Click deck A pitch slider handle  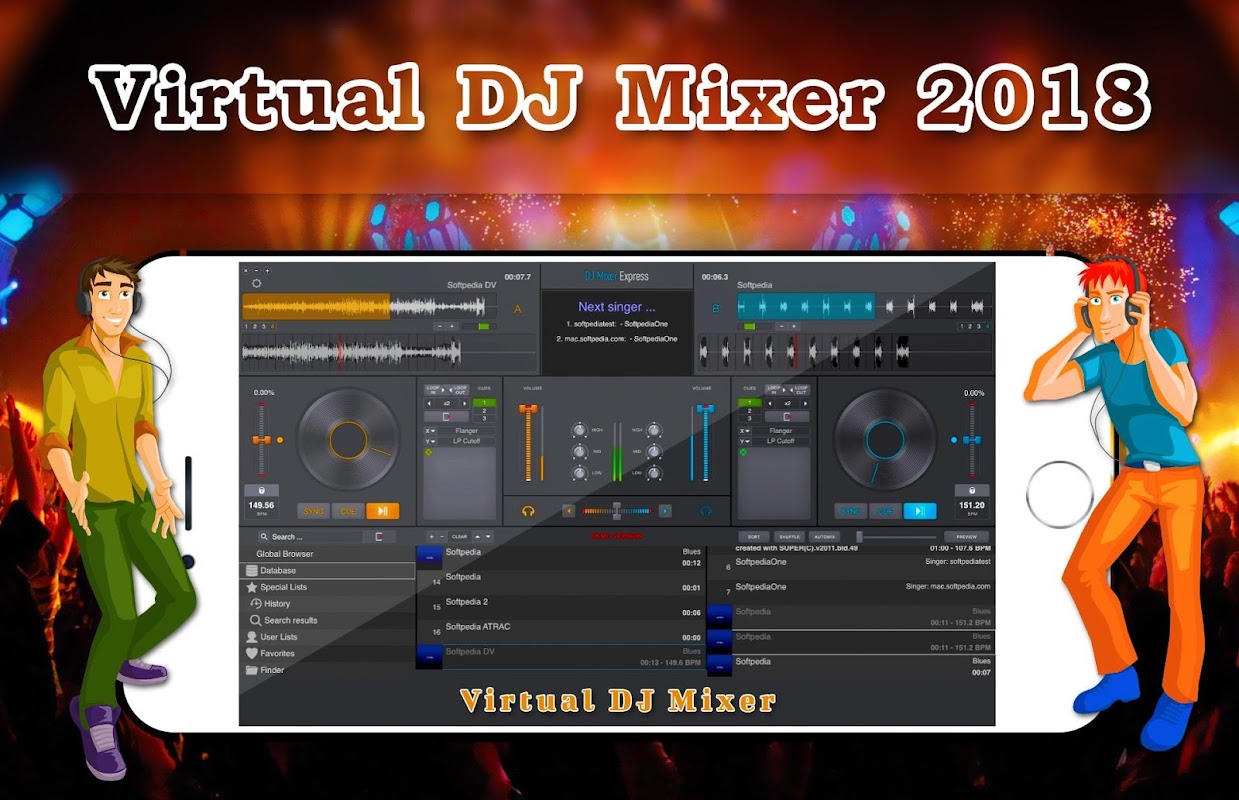click(x=261, y=440)
